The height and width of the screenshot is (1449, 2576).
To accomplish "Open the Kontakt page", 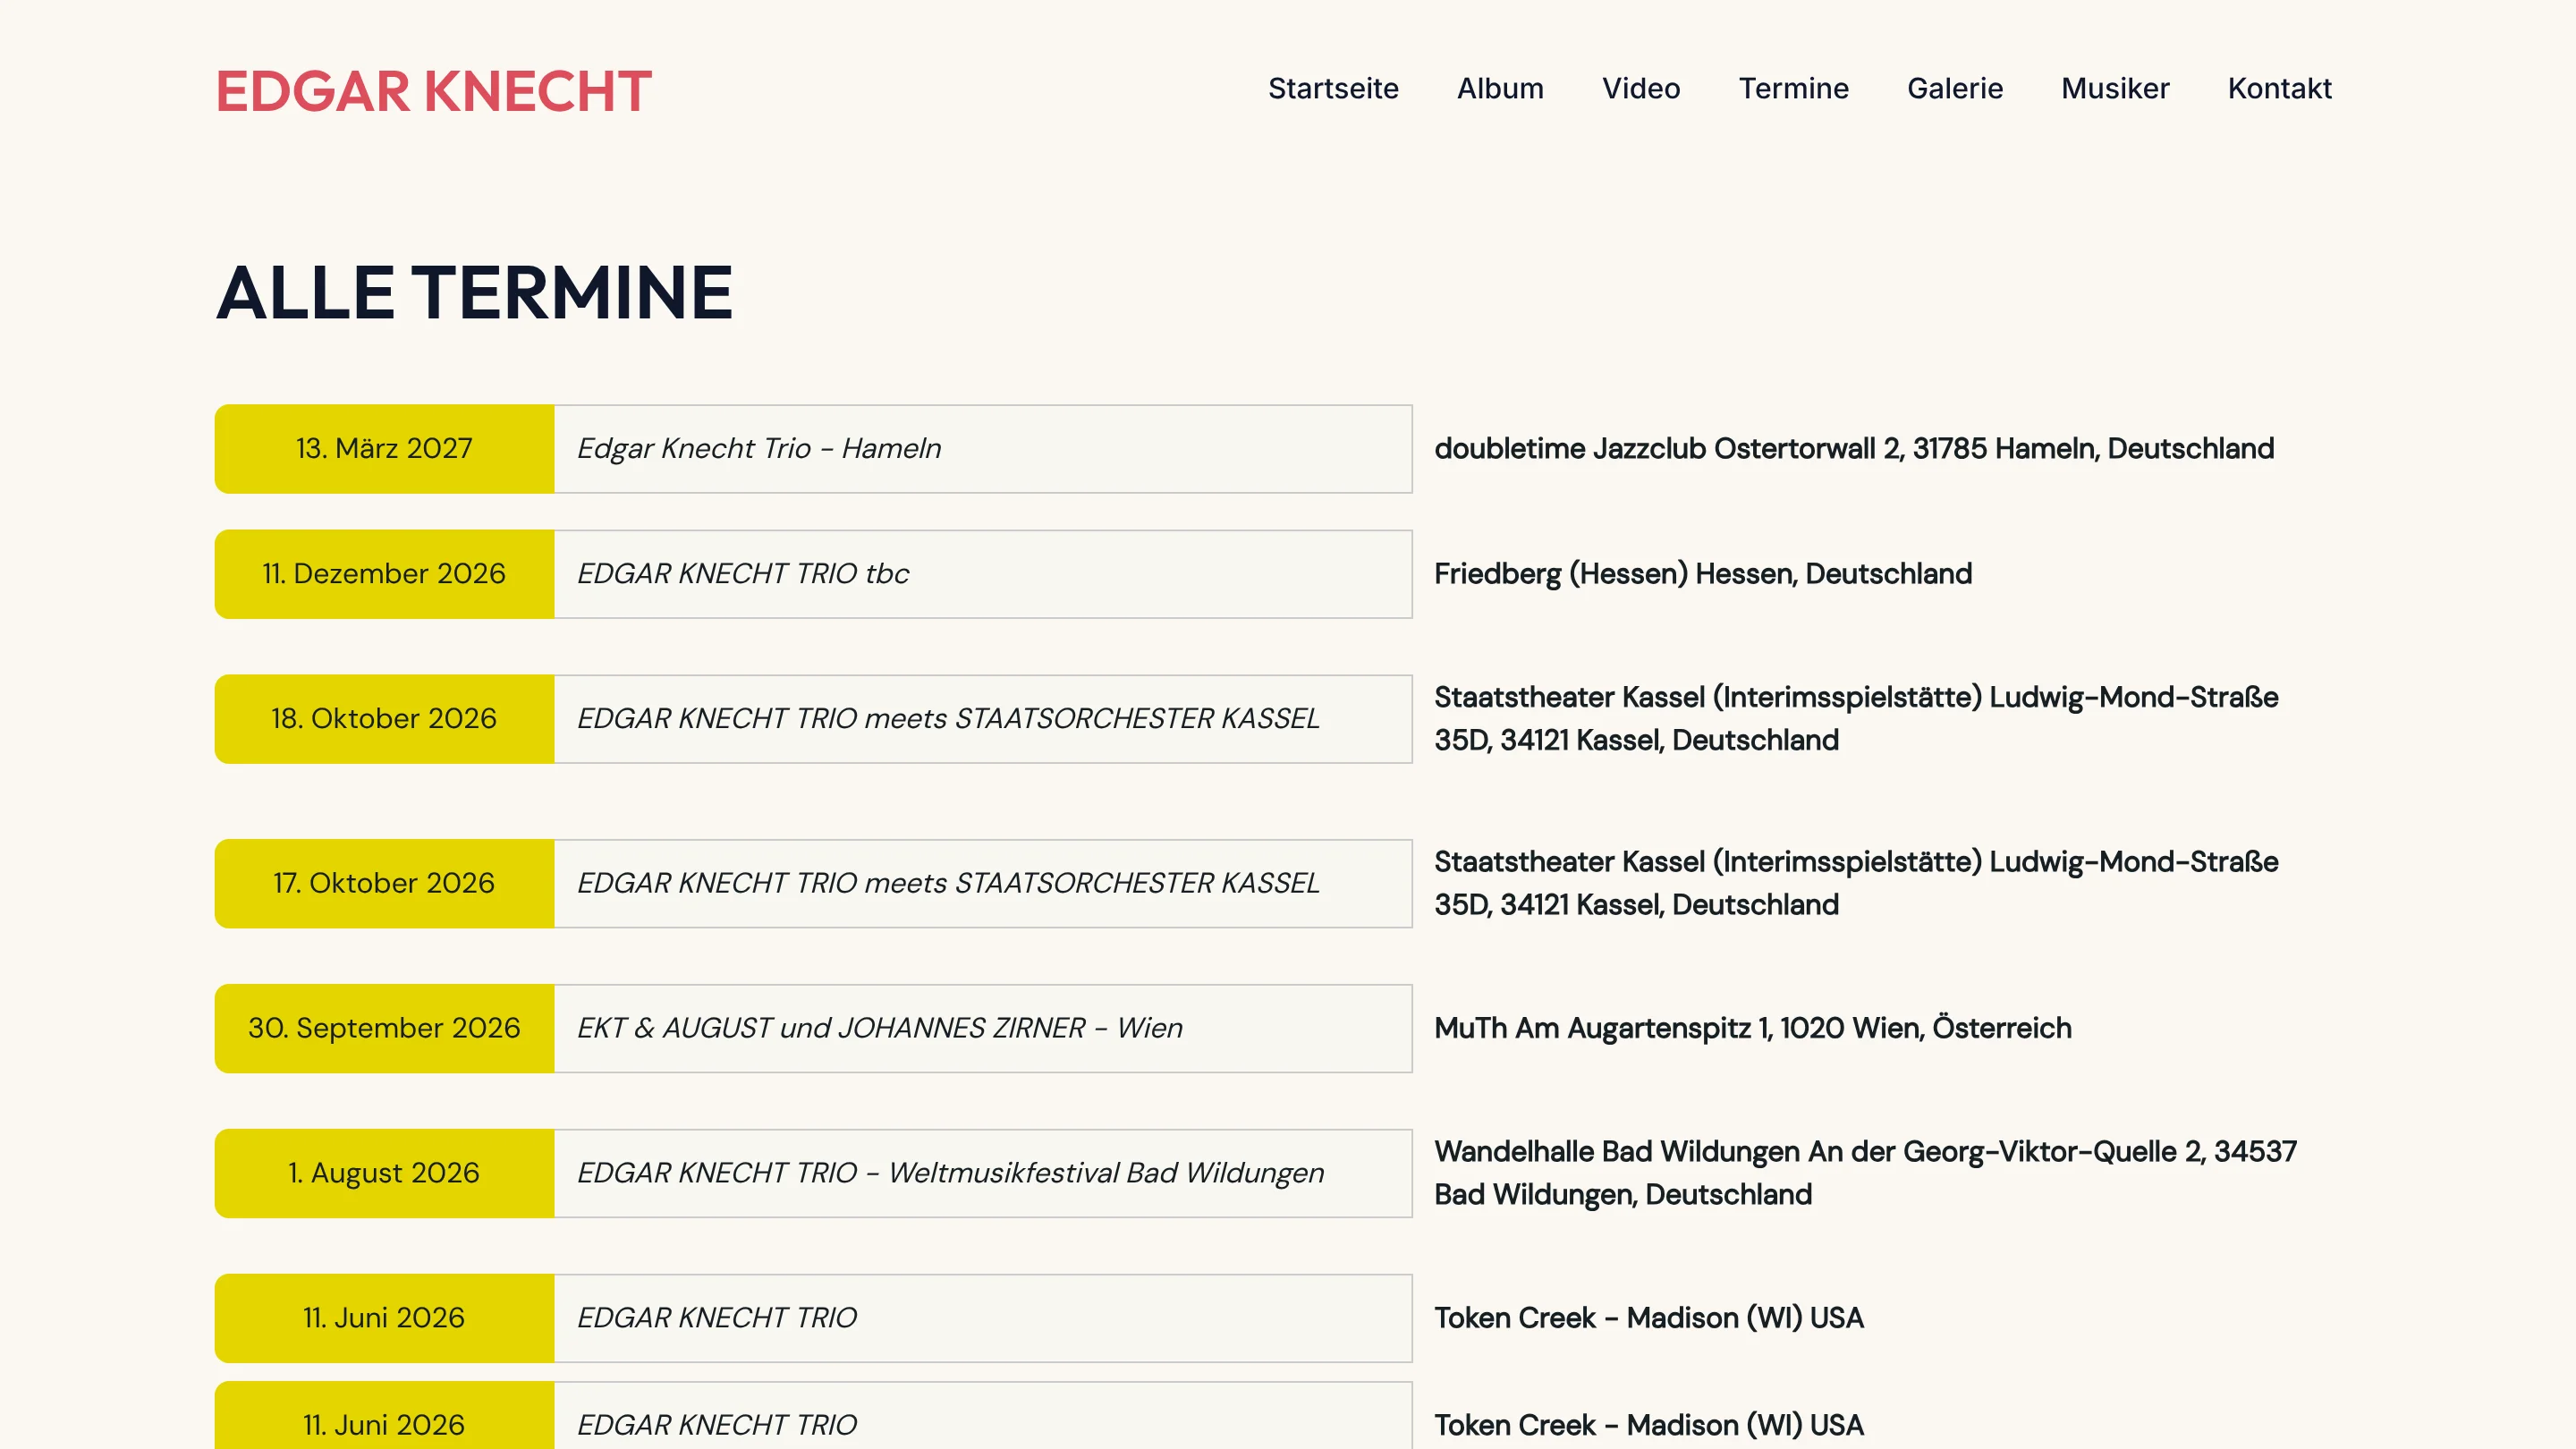I will pyautogui.click(x=2279, y=88).
